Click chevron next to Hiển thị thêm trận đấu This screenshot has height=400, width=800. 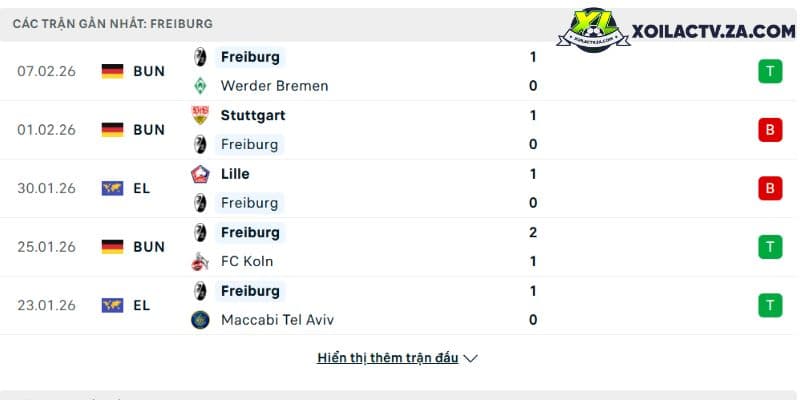[x=470, y=359]
